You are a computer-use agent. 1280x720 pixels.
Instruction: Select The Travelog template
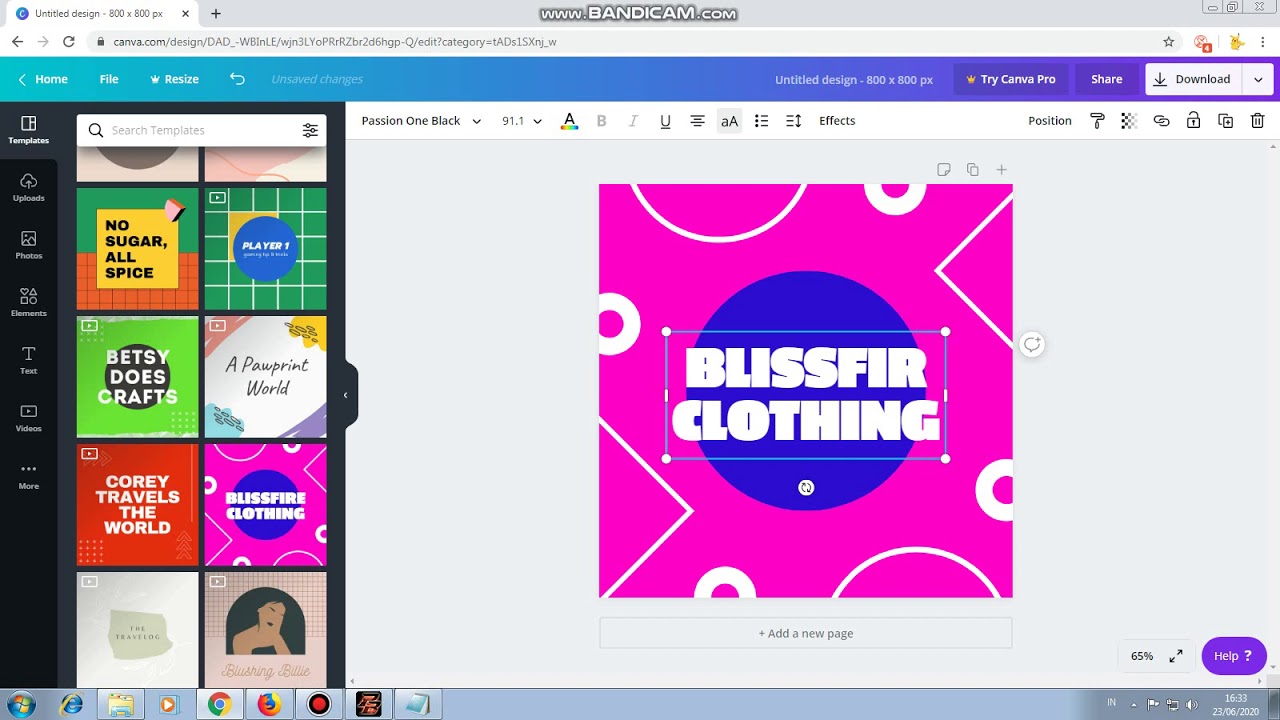(x=137, y=629)
